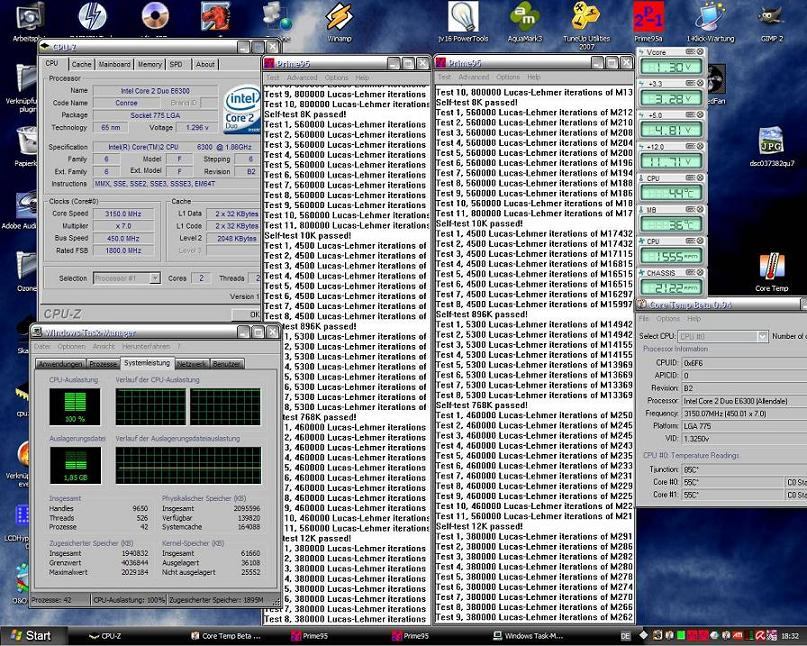Click the OK button in CPU-Z
The image size is (807, 646).
tap(246, 314)
